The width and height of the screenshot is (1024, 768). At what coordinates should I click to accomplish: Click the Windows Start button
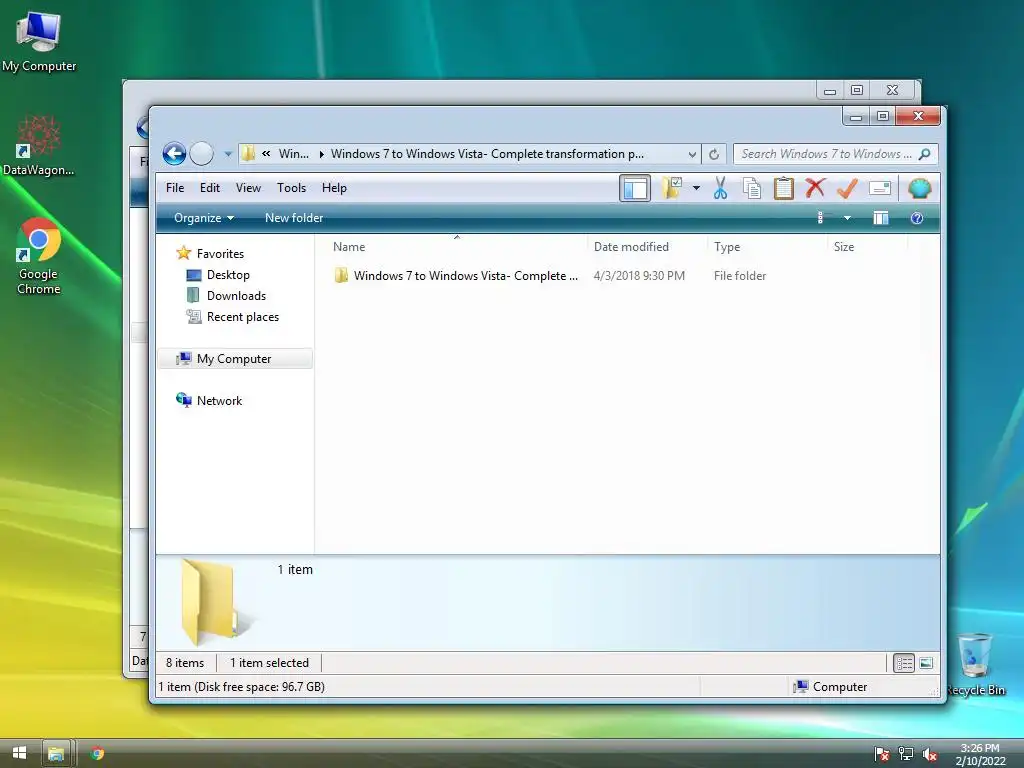tap(19, 753)
